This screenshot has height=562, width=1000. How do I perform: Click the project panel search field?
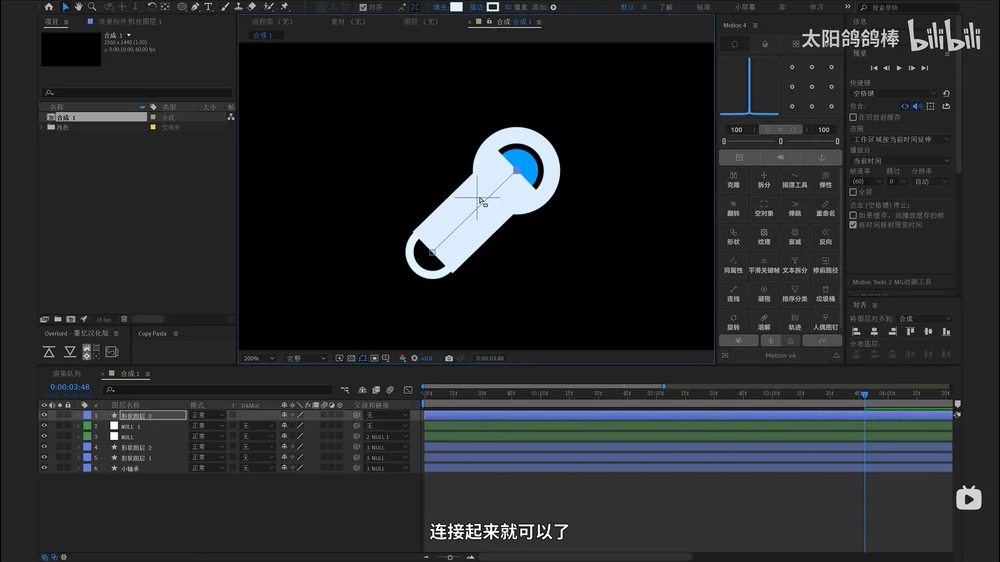coord(137,93)
